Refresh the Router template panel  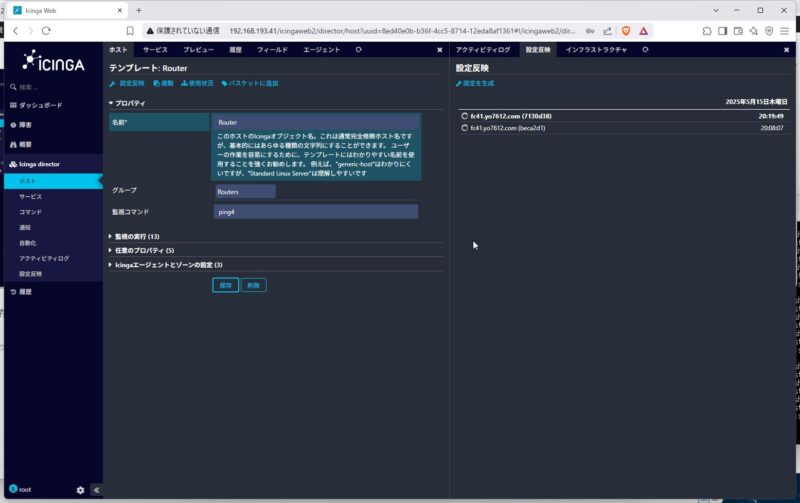pos(359,49)
